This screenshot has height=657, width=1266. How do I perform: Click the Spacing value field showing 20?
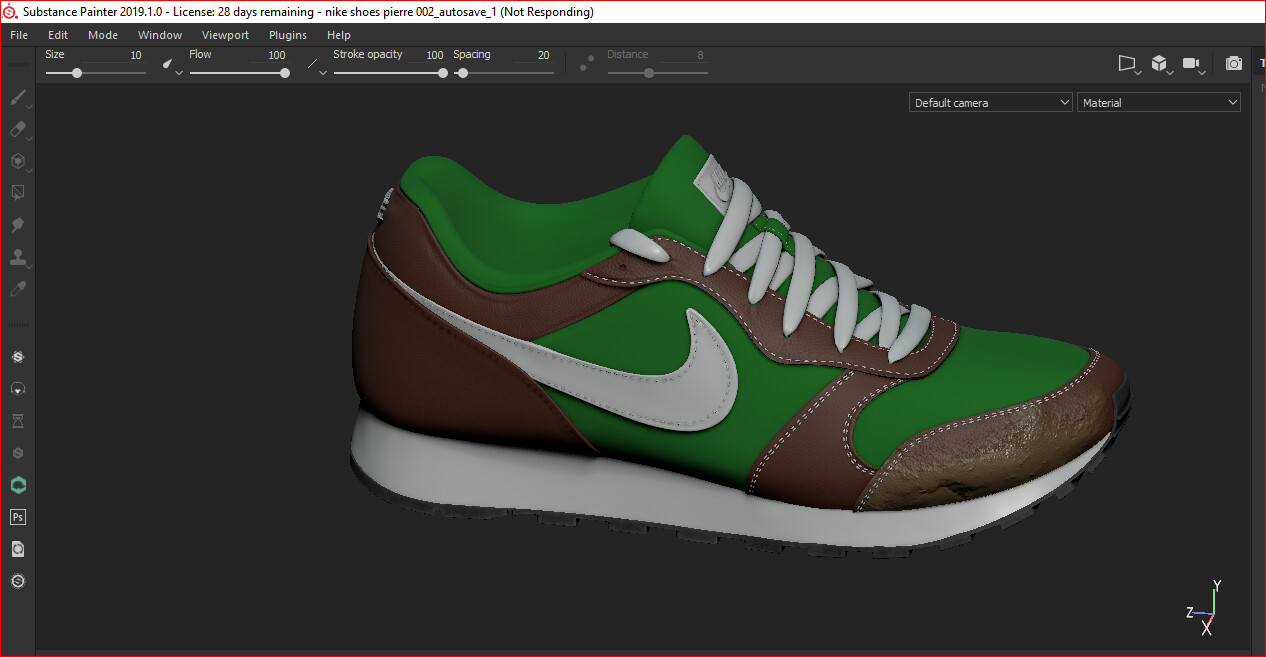pos(533,55)
